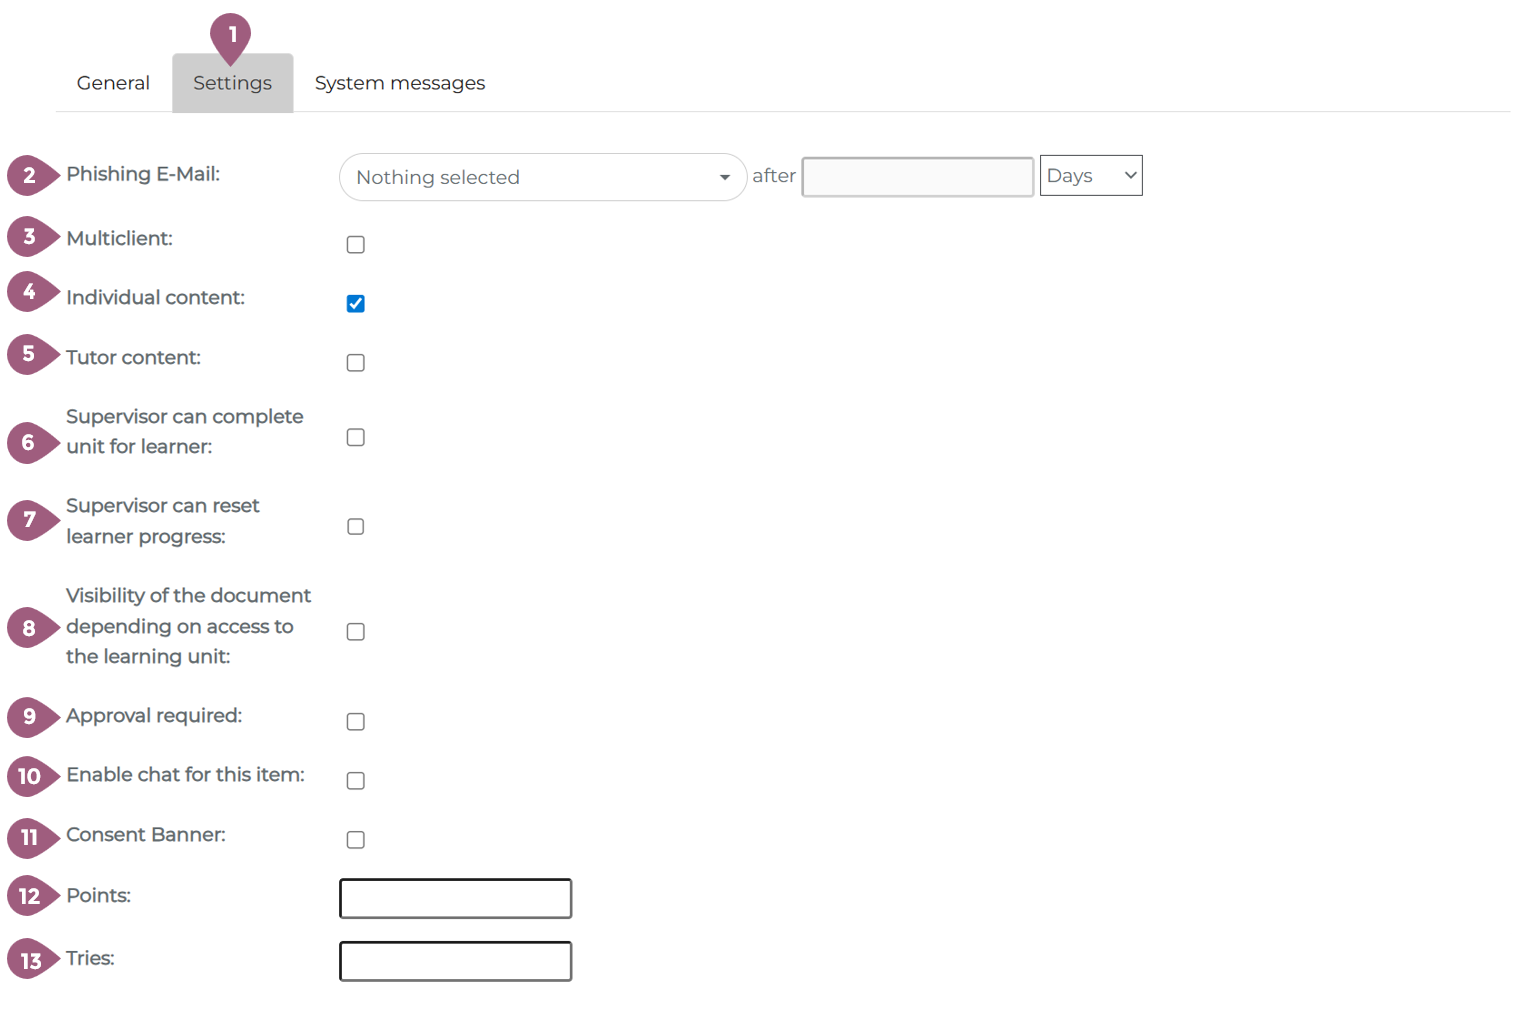This screenshot has height=1012, width=1519.
Task: Click marker 4 next to Individual content
Action: (x=29, y=292)
